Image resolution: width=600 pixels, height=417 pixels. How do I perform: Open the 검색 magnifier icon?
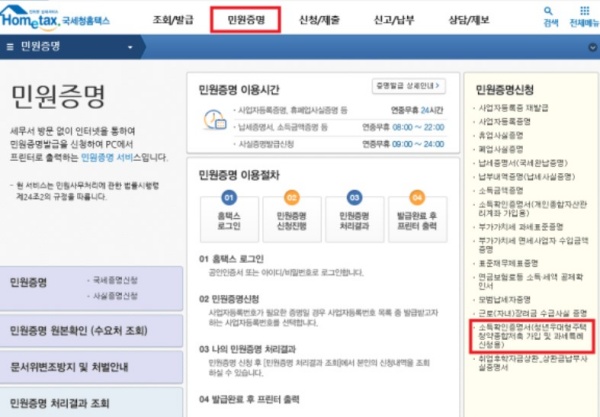548,11
